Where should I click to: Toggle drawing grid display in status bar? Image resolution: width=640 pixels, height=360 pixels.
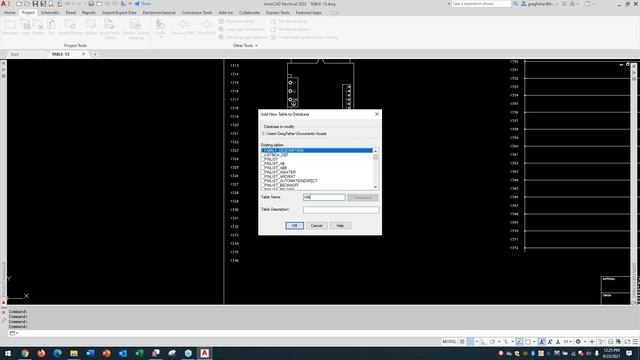tap(462, 342)
